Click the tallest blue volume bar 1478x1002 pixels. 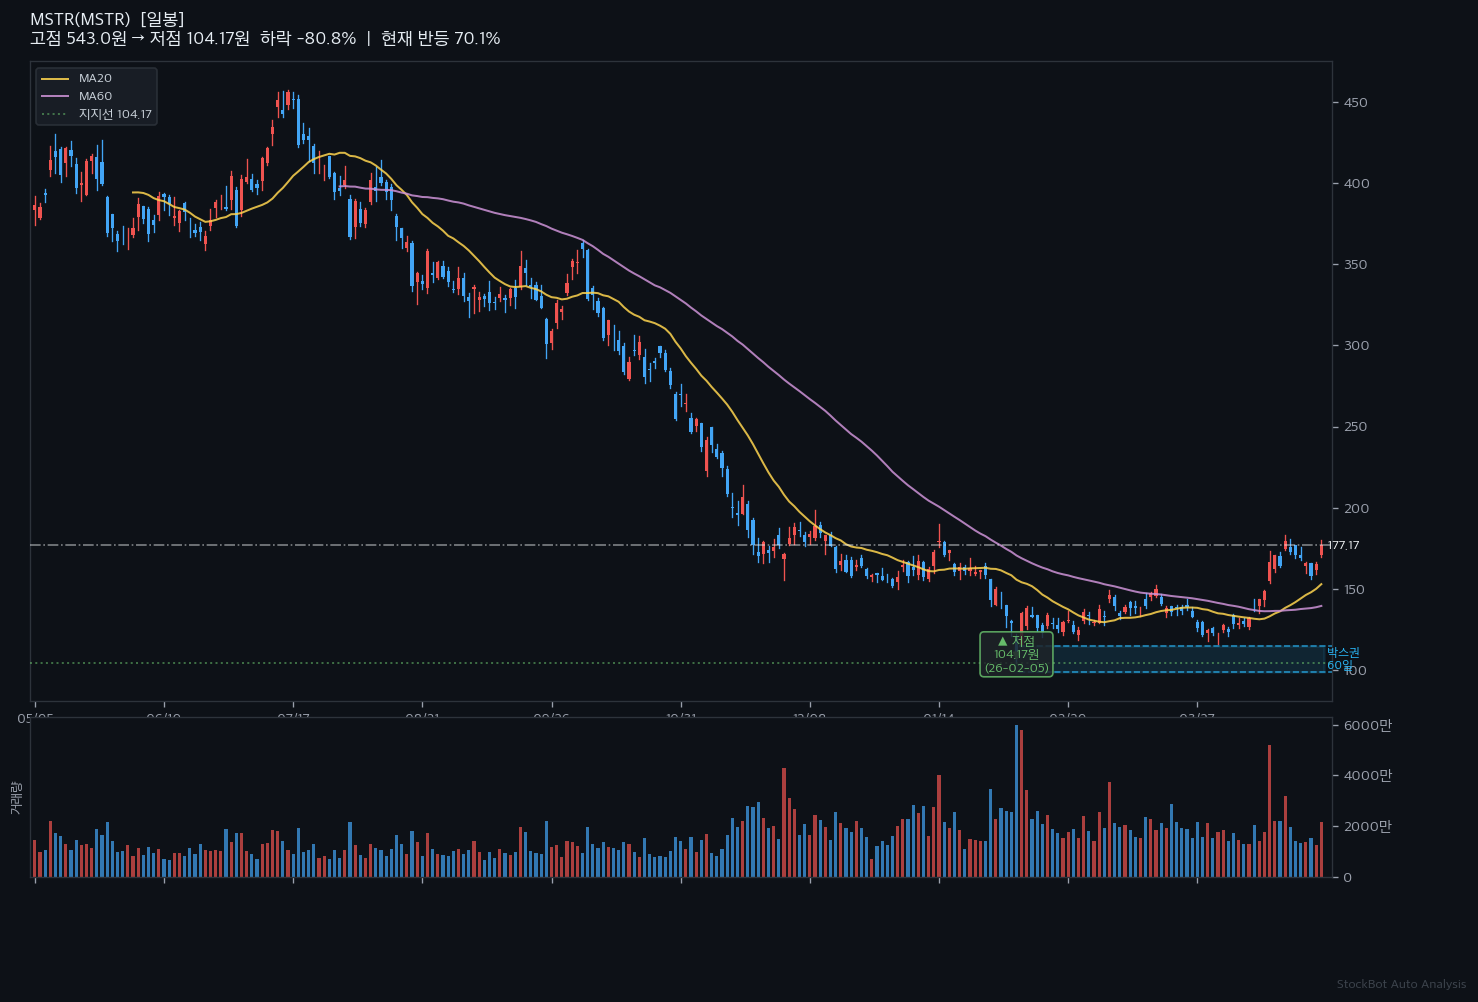(1016, 801)
